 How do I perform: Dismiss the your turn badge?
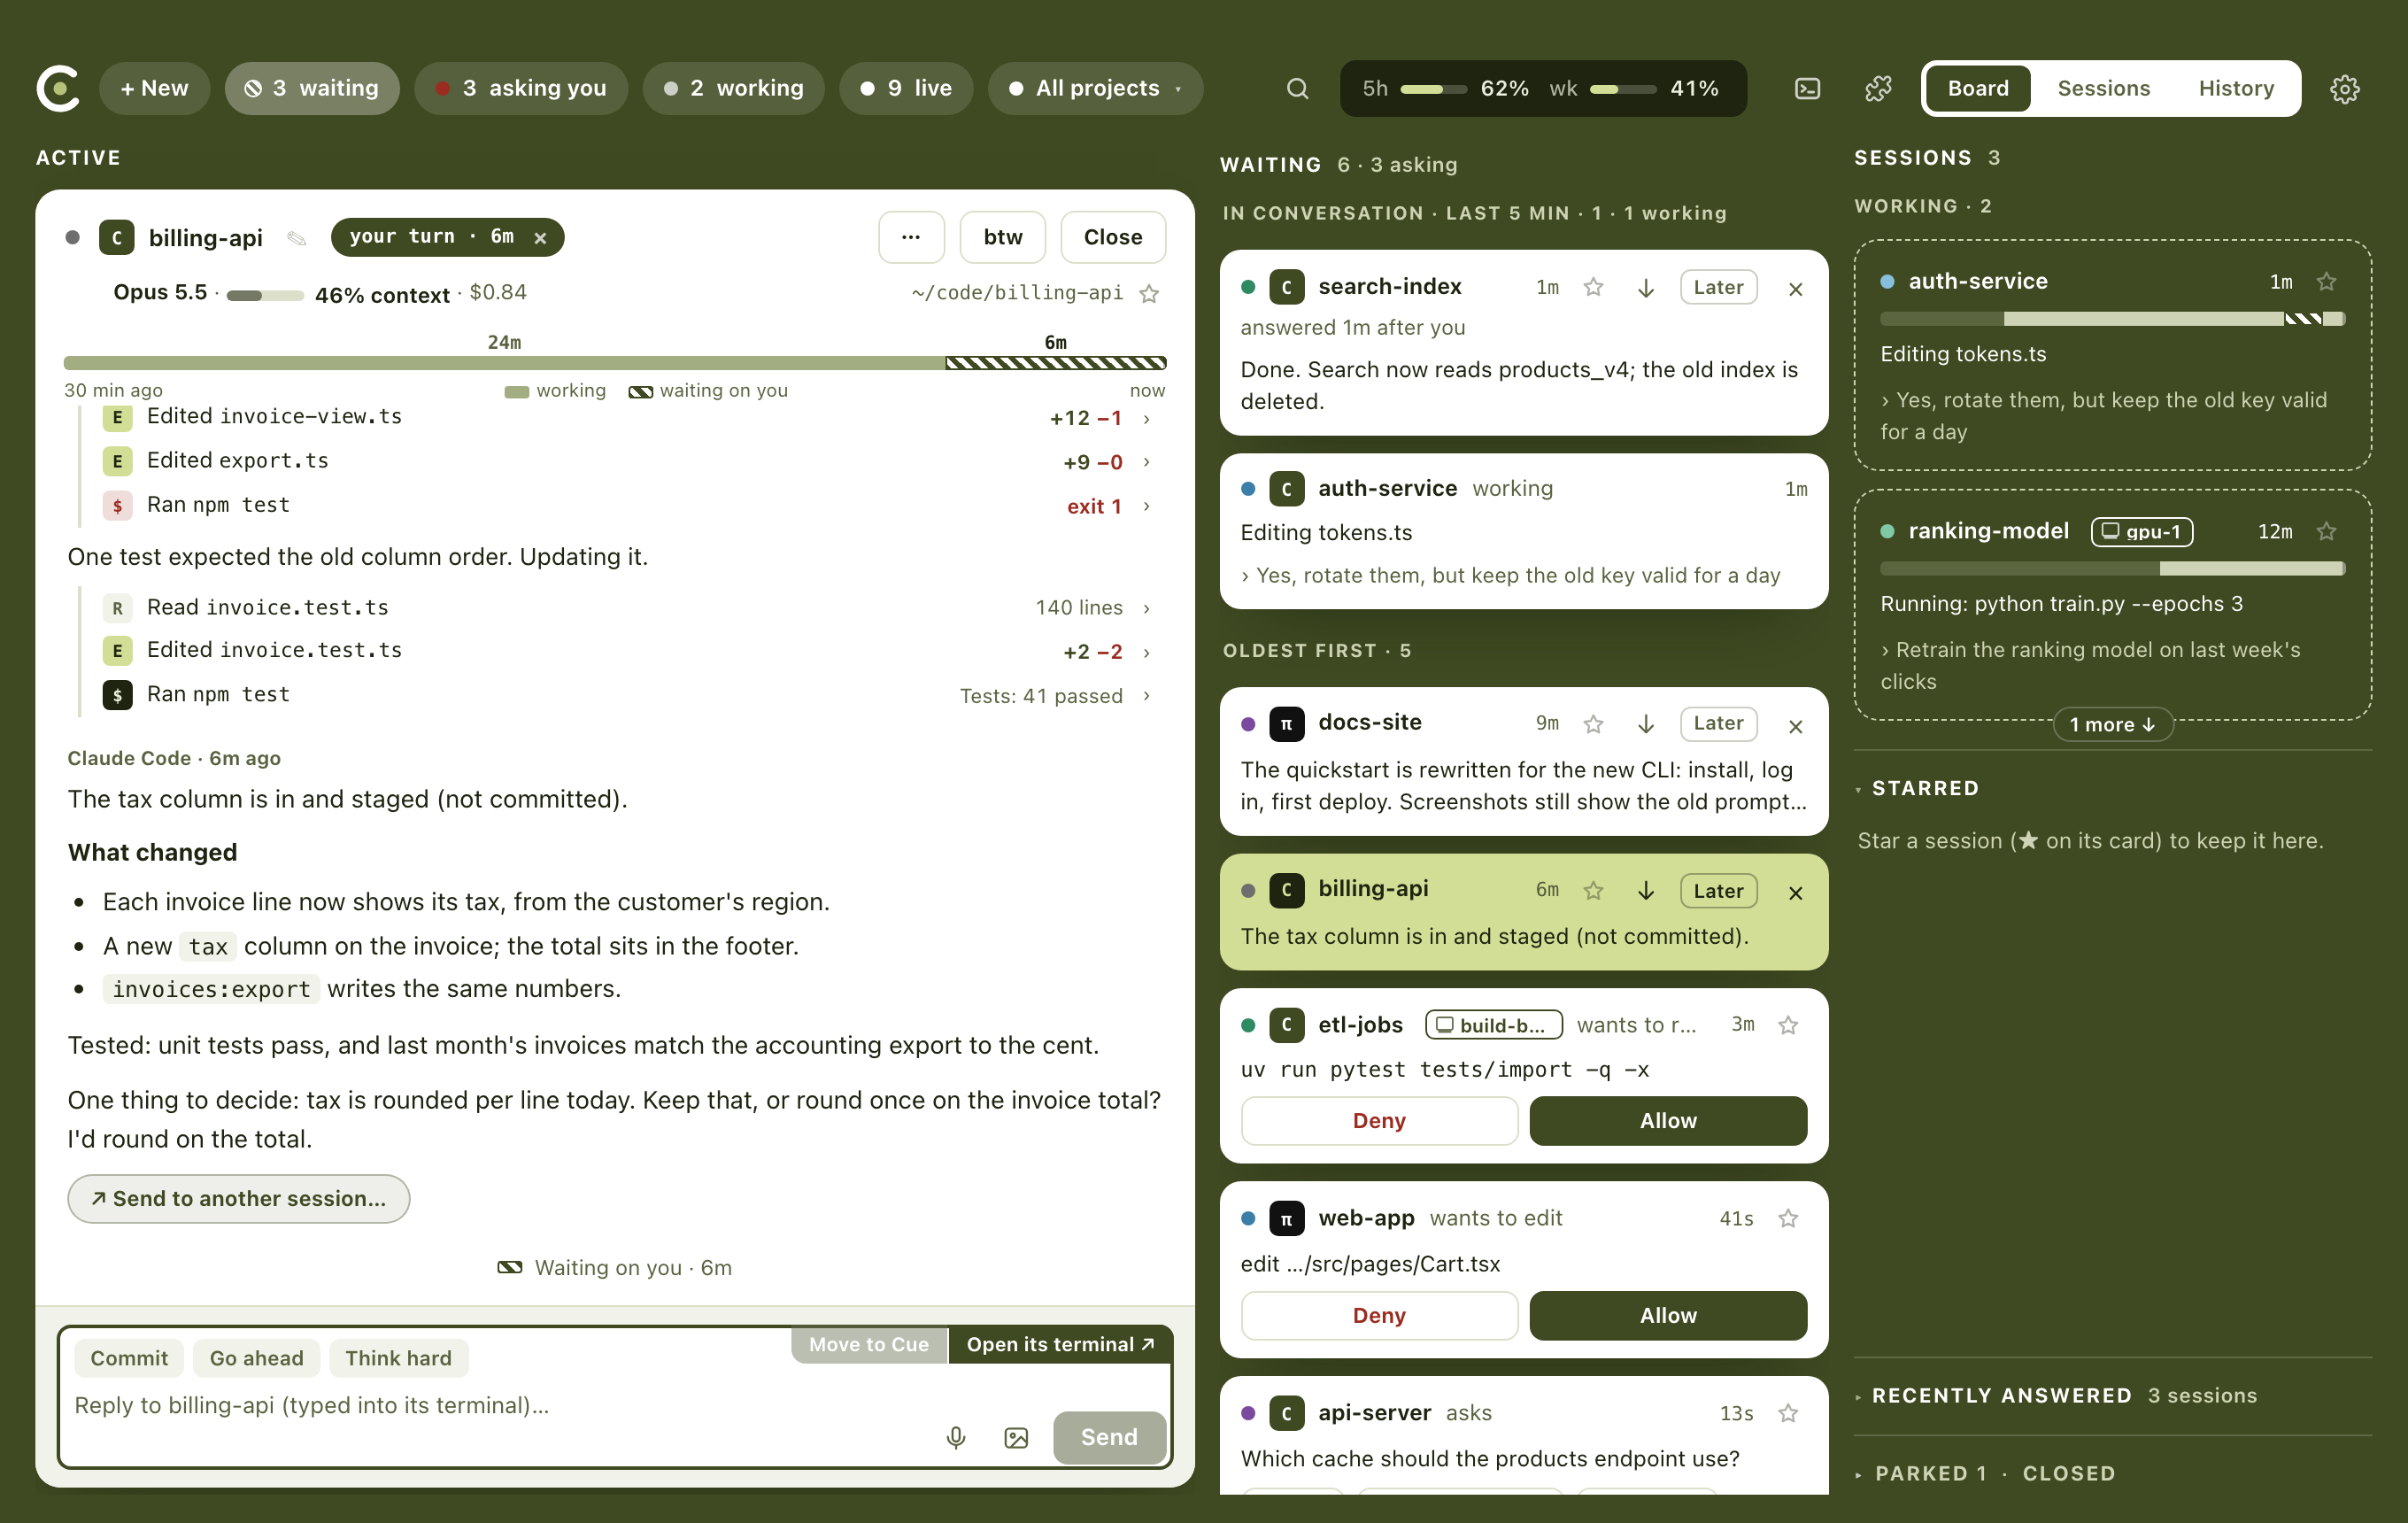coord(540,237)
